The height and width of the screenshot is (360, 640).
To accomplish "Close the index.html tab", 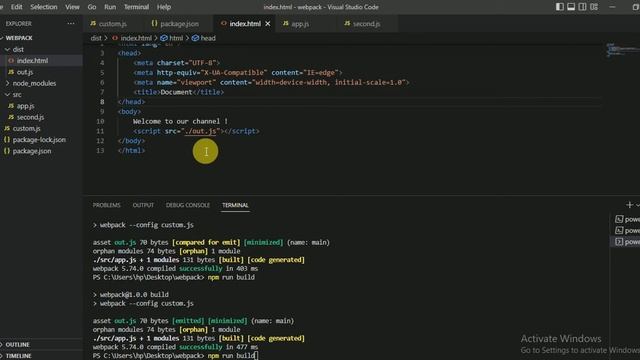I will [268, 24].
